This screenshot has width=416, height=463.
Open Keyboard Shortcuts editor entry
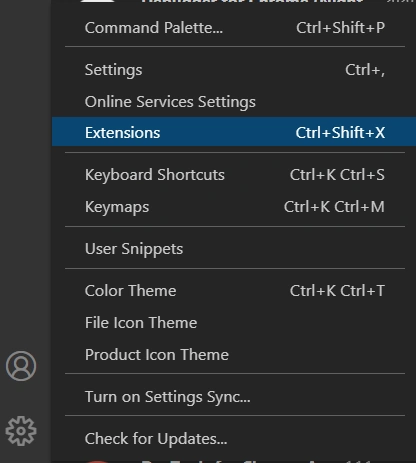click(235, 175)
